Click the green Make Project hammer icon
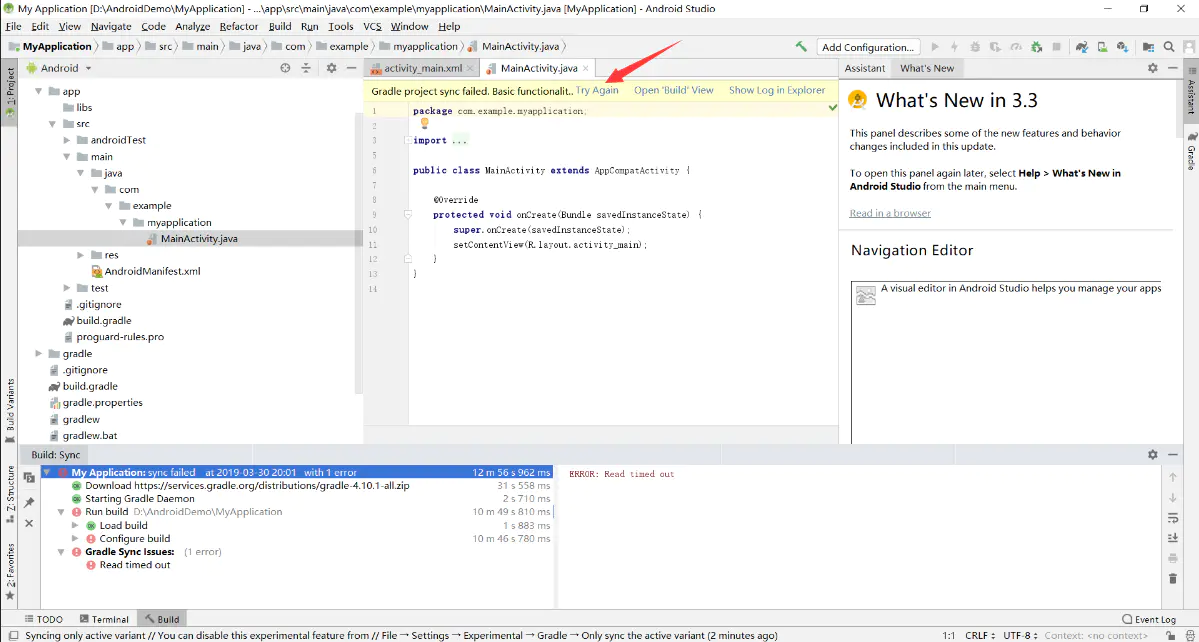Image resolution: width=1199 pixels, height=642 pixels. coord(801,47)
